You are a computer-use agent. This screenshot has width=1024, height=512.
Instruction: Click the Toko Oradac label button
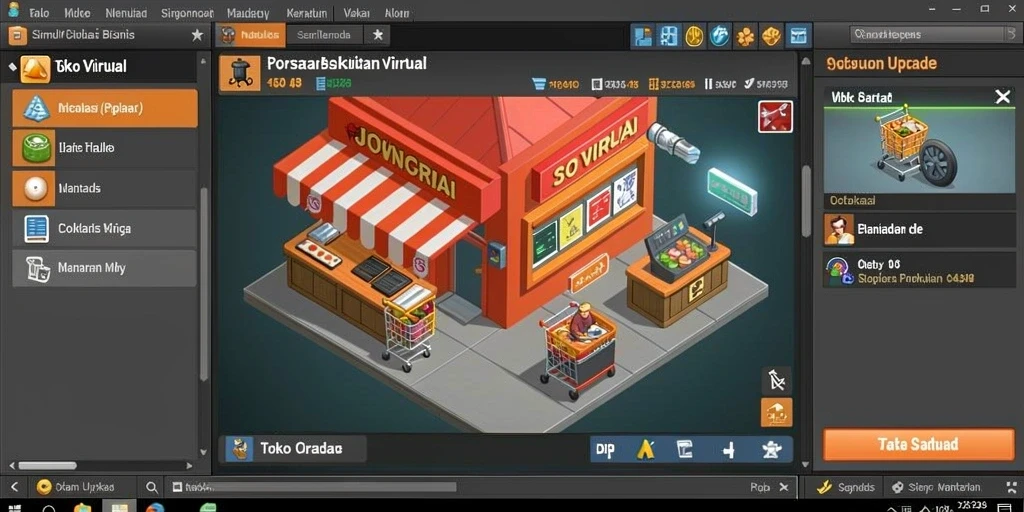(x=296, y=449)
